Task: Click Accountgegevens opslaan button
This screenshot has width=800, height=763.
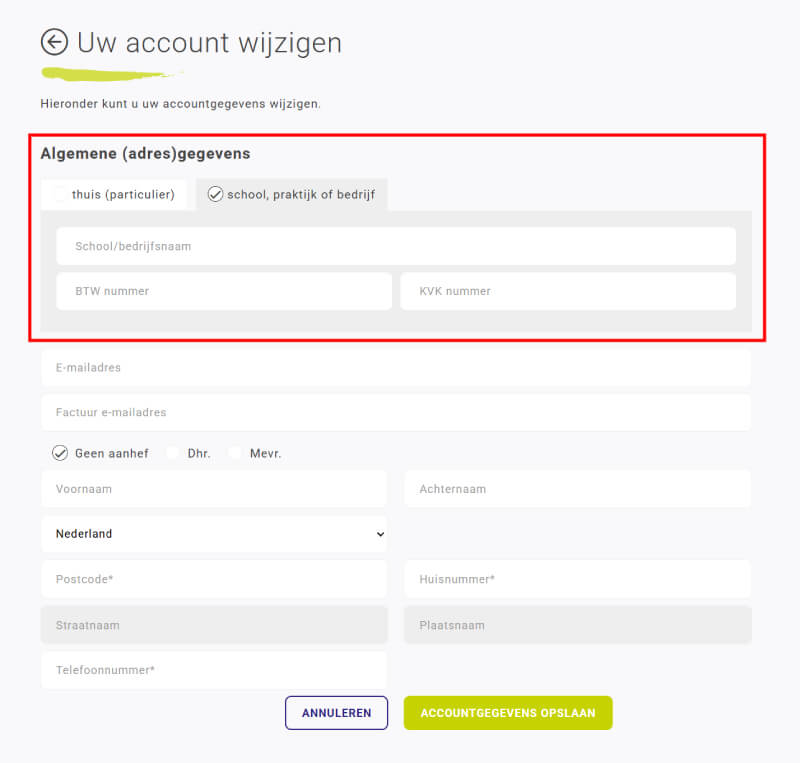Action: point(508,713)
